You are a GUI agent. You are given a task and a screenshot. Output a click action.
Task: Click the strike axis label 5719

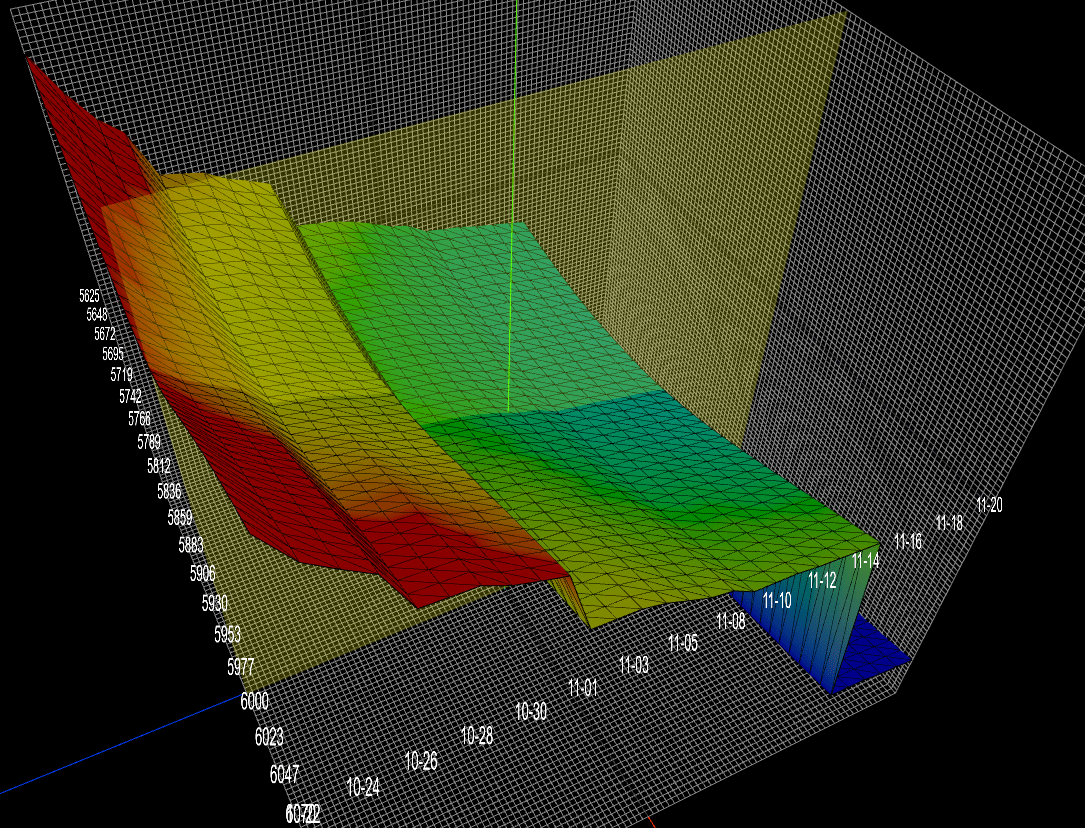(121, 375)
